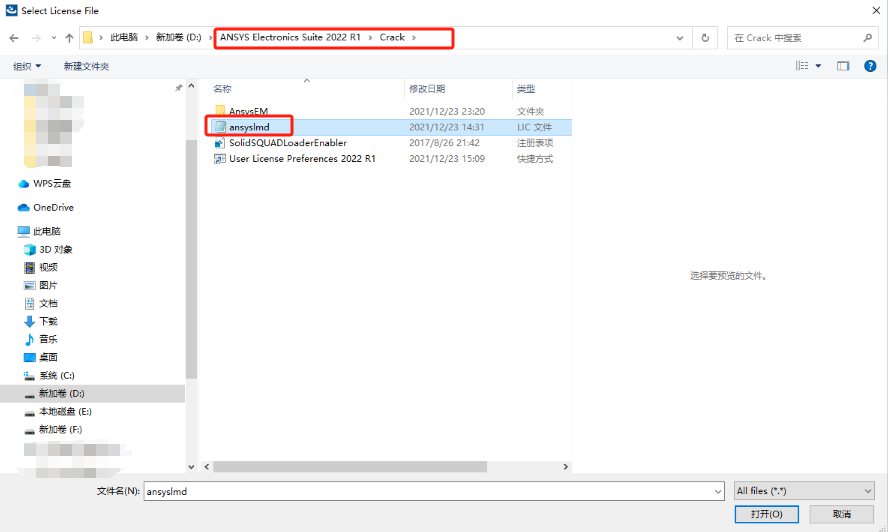
Task: Open 视频 folder in sidebar
Action: point(48,267)
